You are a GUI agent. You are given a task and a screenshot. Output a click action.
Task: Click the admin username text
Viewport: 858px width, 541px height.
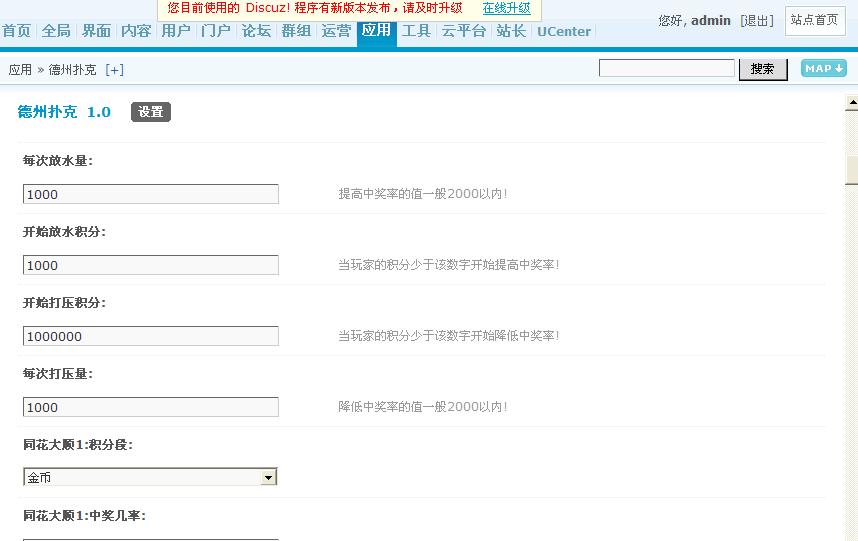point(711,21)
